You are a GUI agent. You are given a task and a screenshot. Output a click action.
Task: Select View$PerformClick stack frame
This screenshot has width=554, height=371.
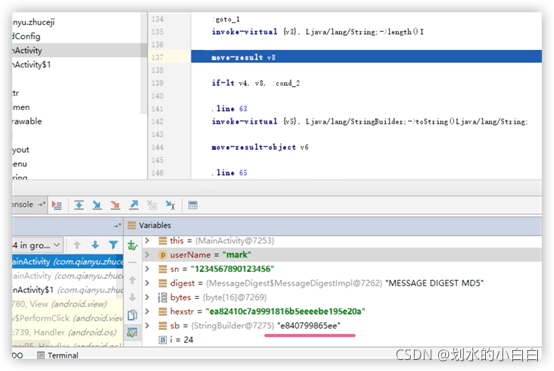[67, 318]
